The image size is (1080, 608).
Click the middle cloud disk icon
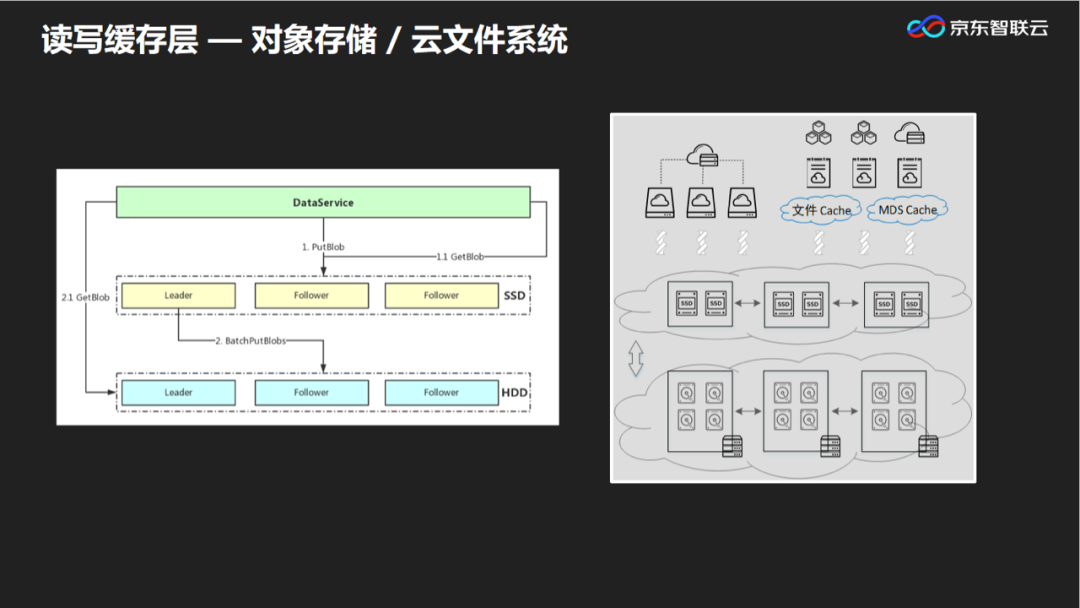pos(700,203)
